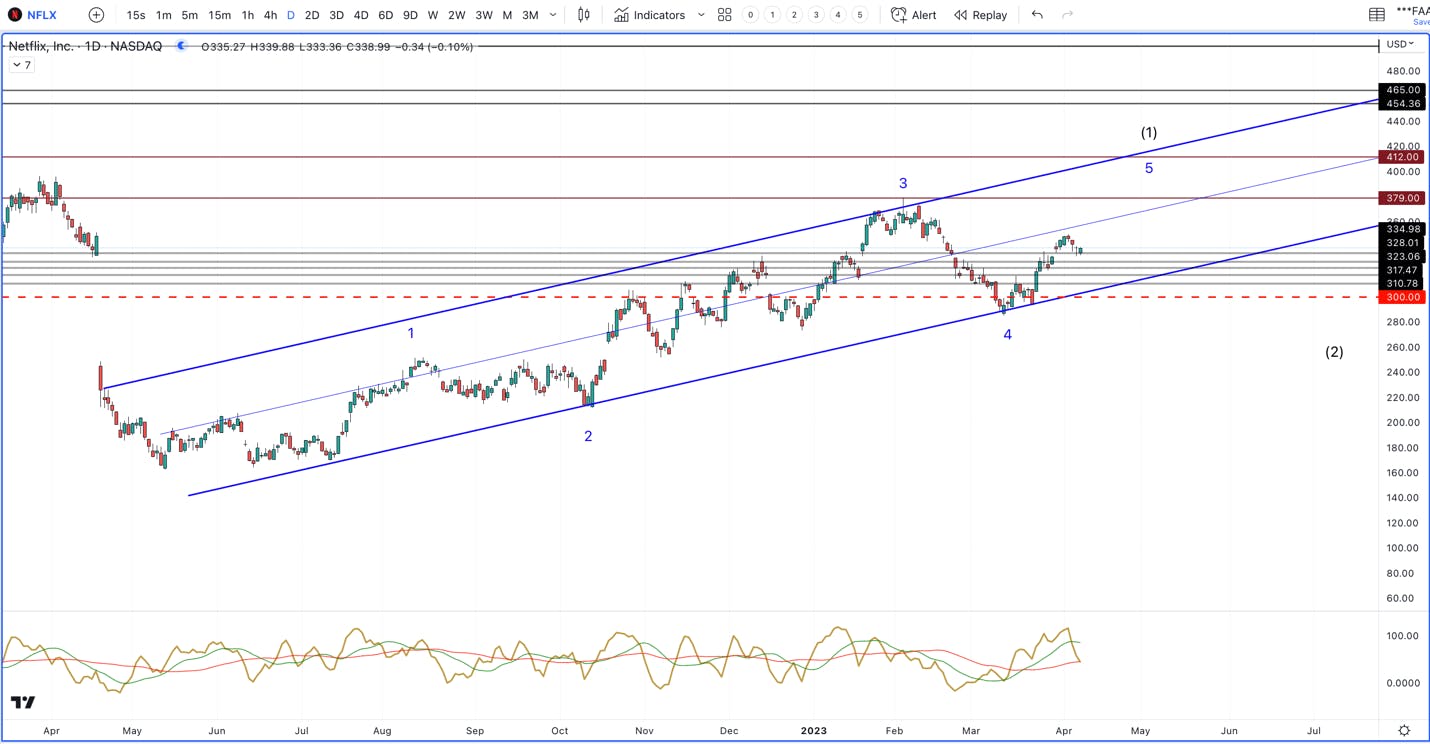
Task: Collapse the indicator legend showing 7
Action: [21, 65]
